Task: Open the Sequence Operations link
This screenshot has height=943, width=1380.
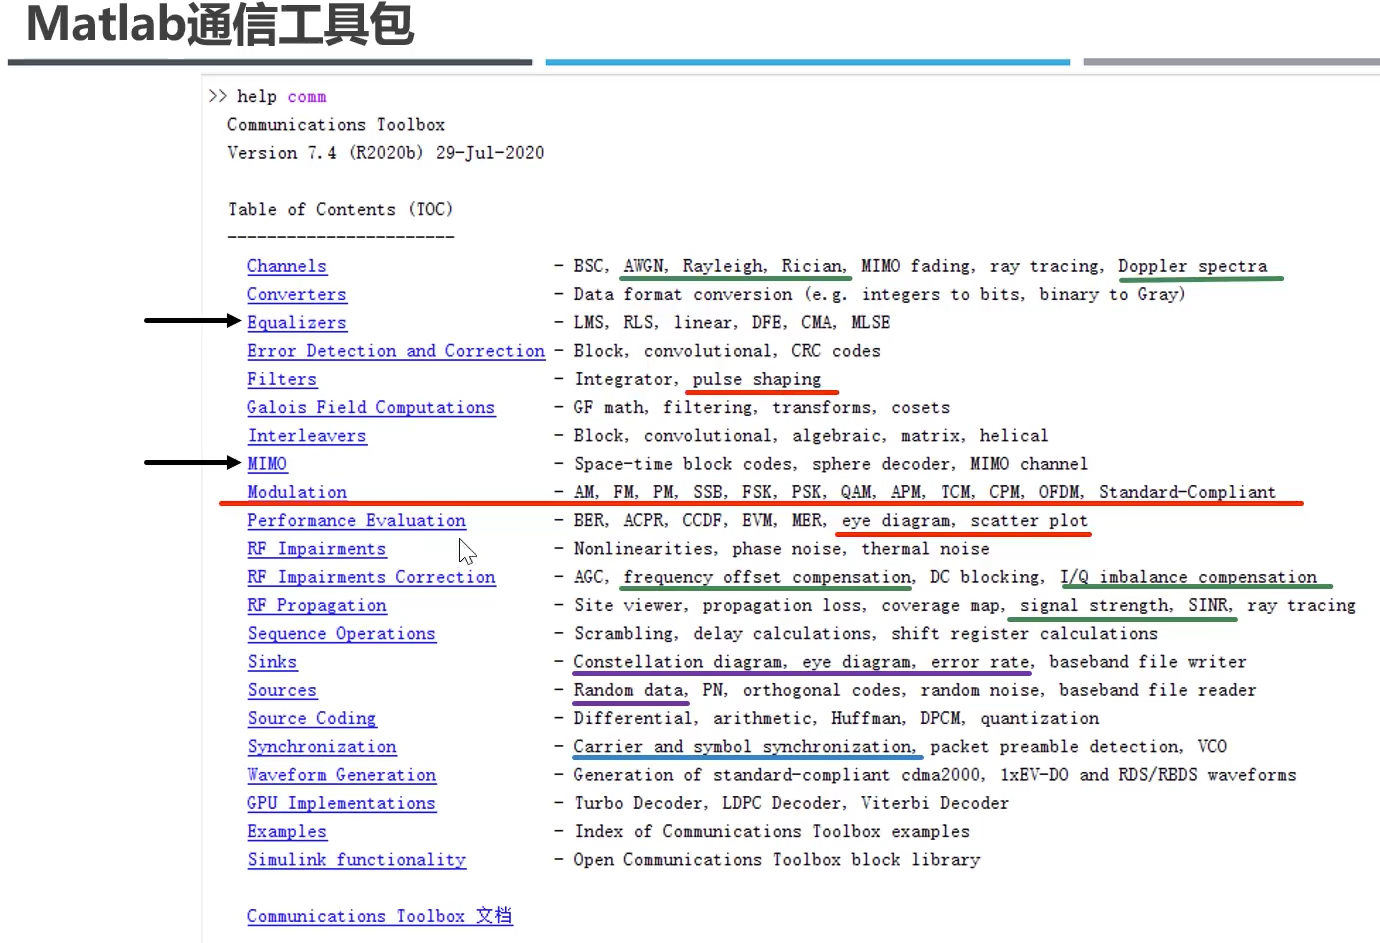Action: point(341,634)
